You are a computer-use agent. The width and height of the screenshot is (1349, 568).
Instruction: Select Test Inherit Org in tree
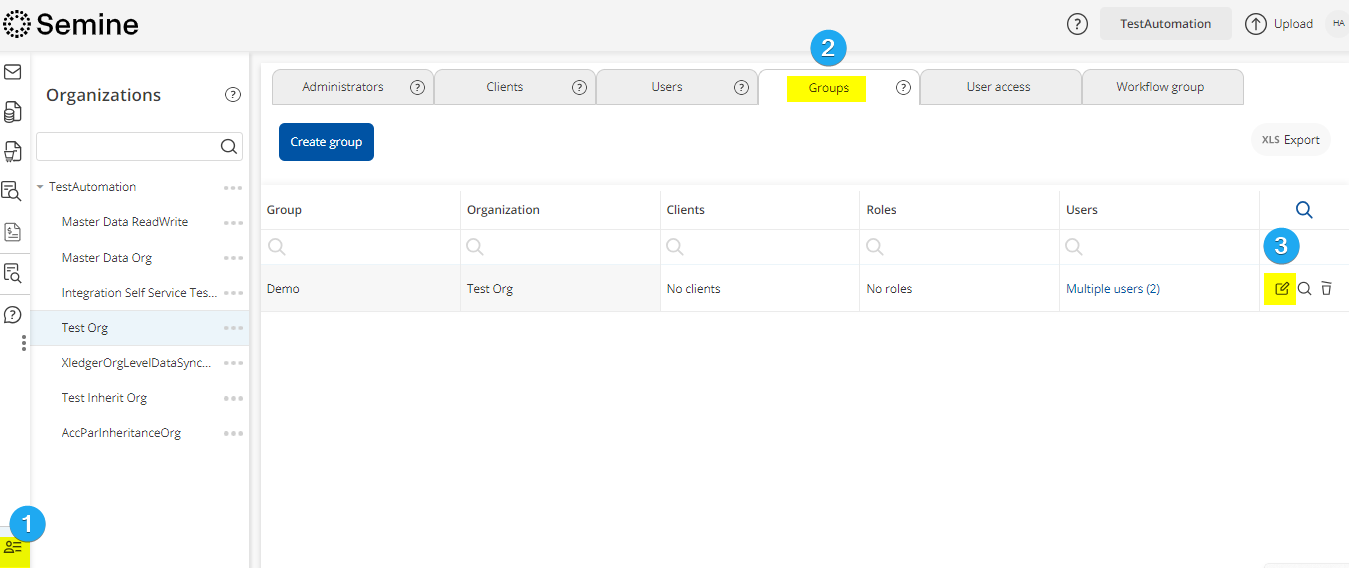point(104,398)
